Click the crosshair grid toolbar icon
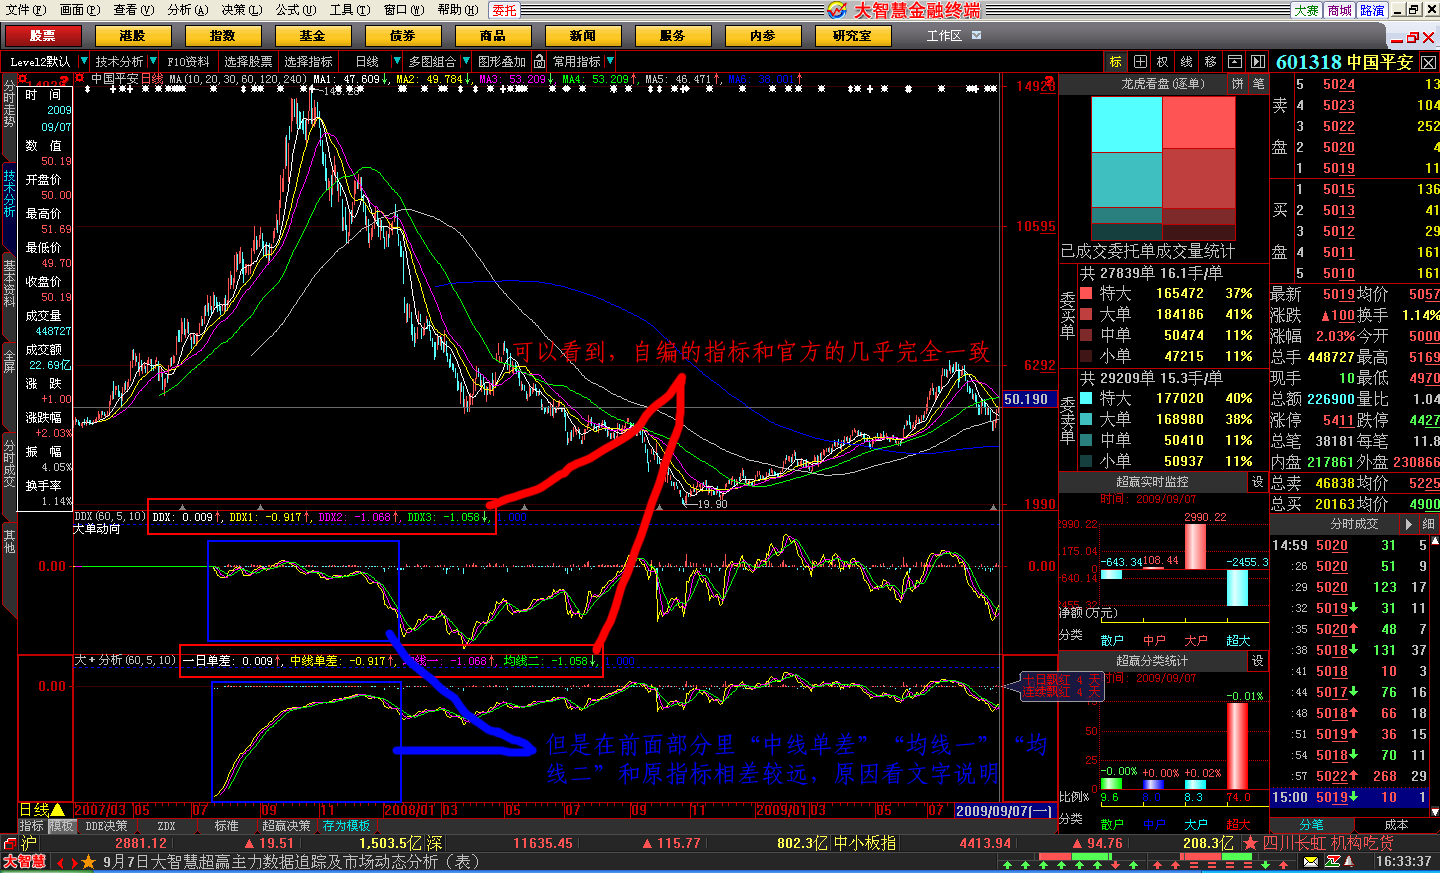This screenshot has height=873, width=1440. 1140,62
